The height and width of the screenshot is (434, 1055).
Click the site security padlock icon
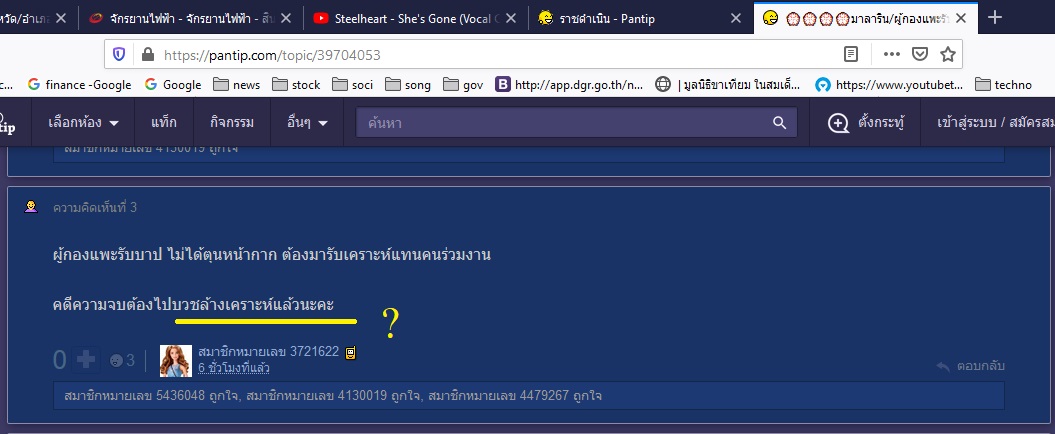[x=147, y=55]
